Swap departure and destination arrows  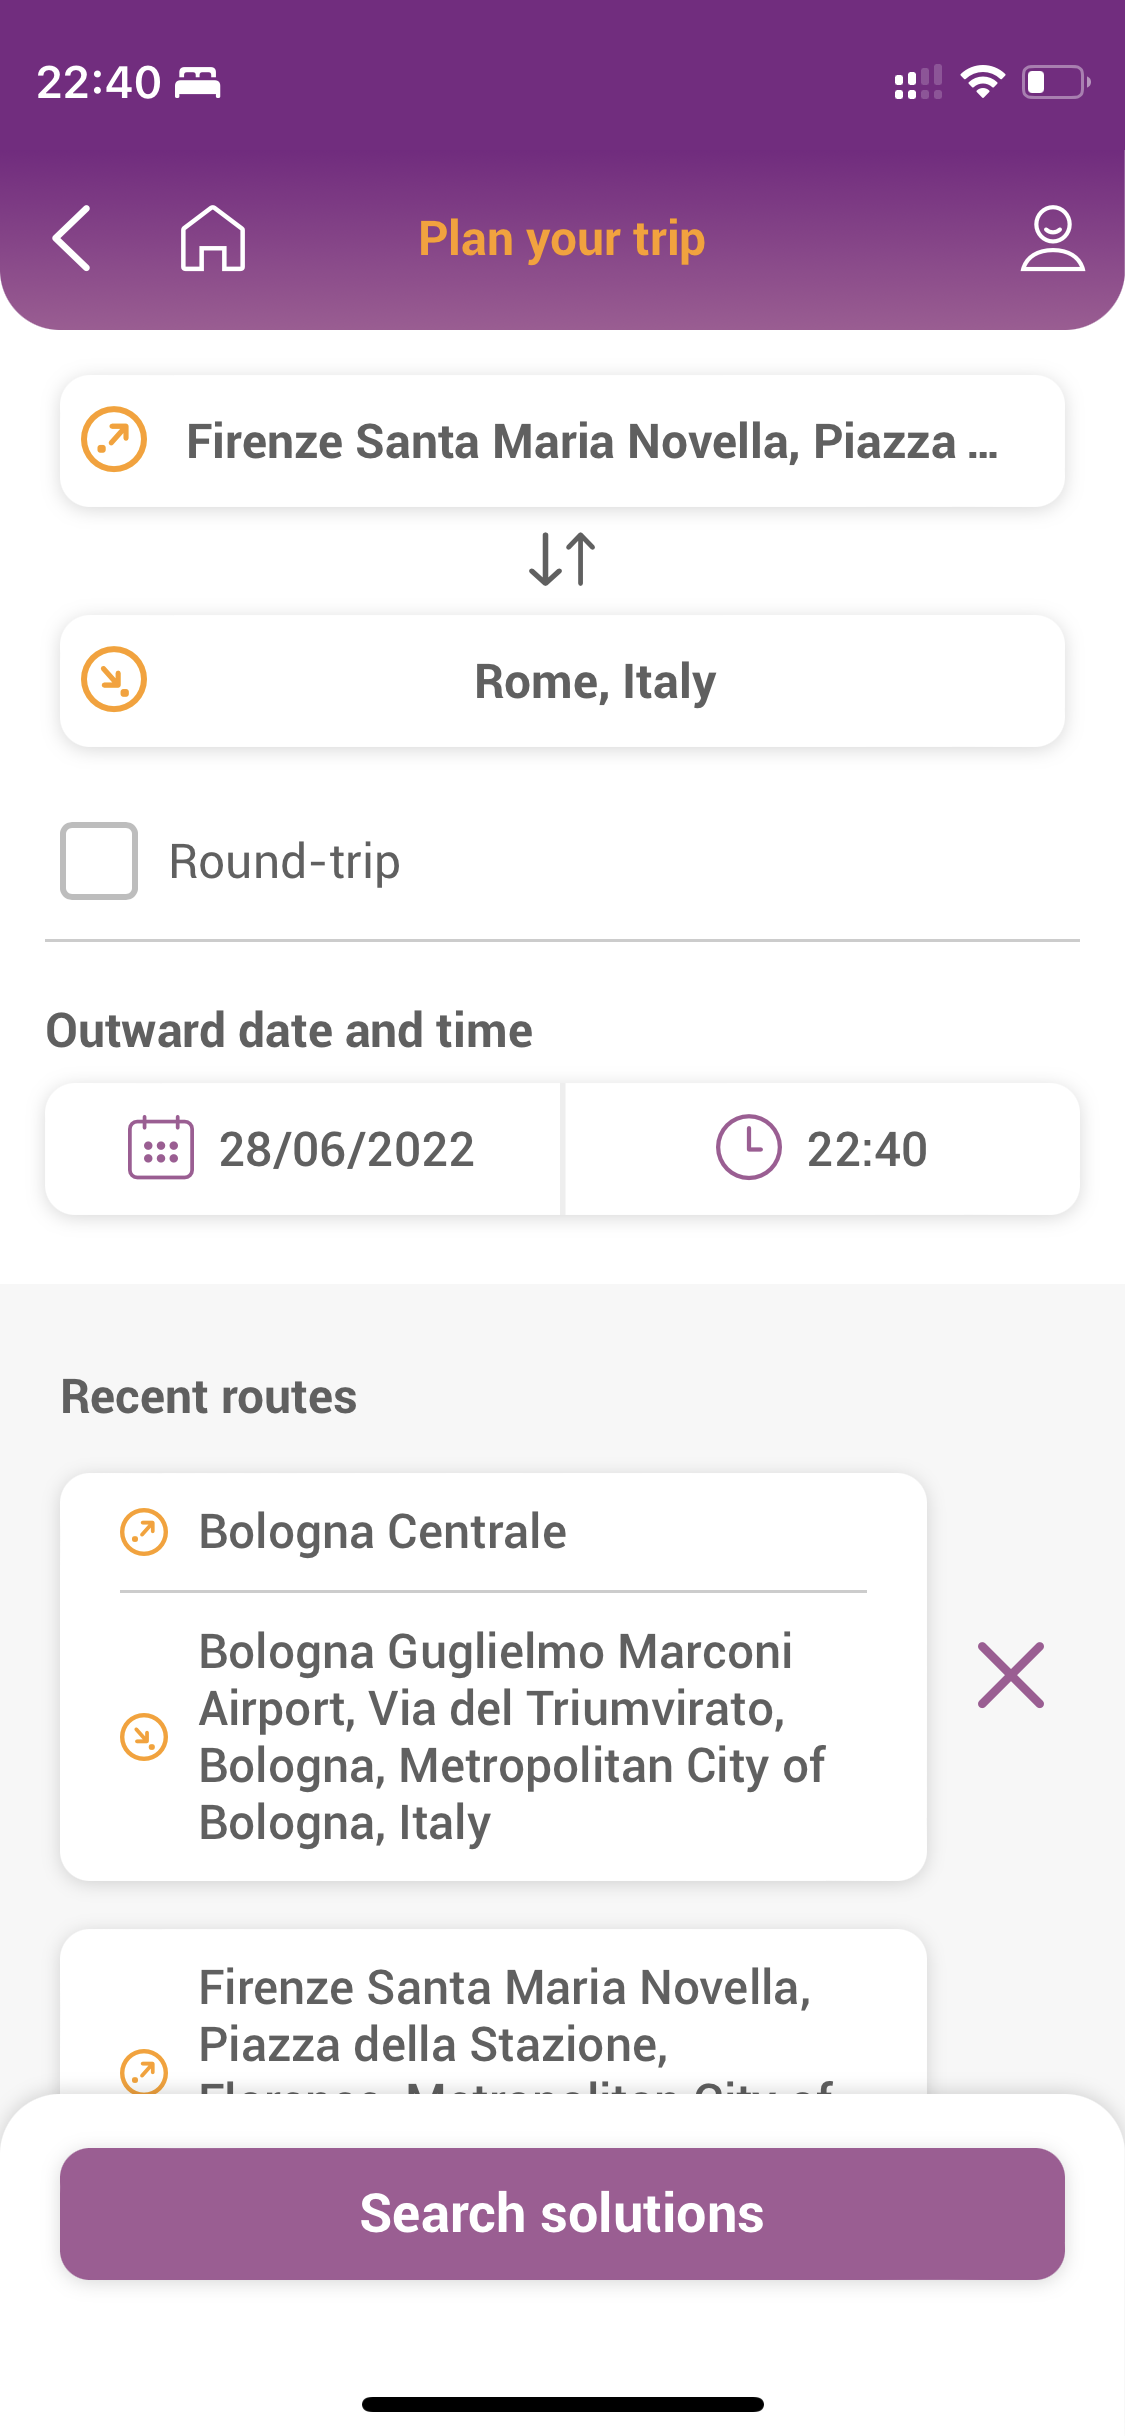(x=562, y=559)
